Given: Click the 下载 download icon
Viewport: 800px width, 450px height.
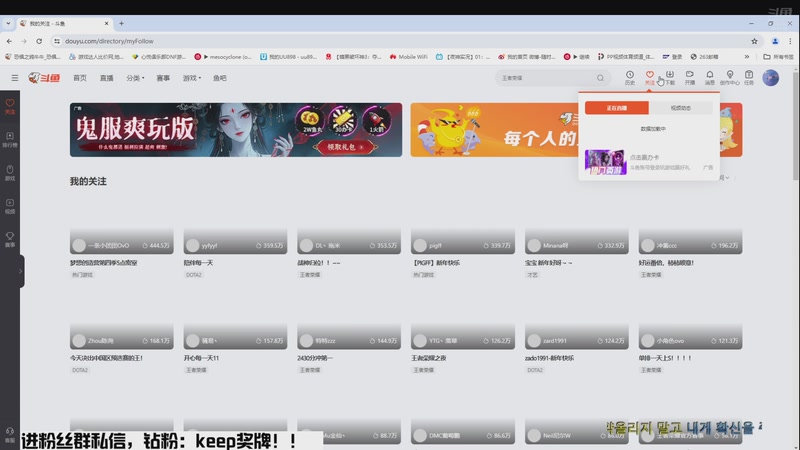Looking at the screenshot, I should [670, 78].
